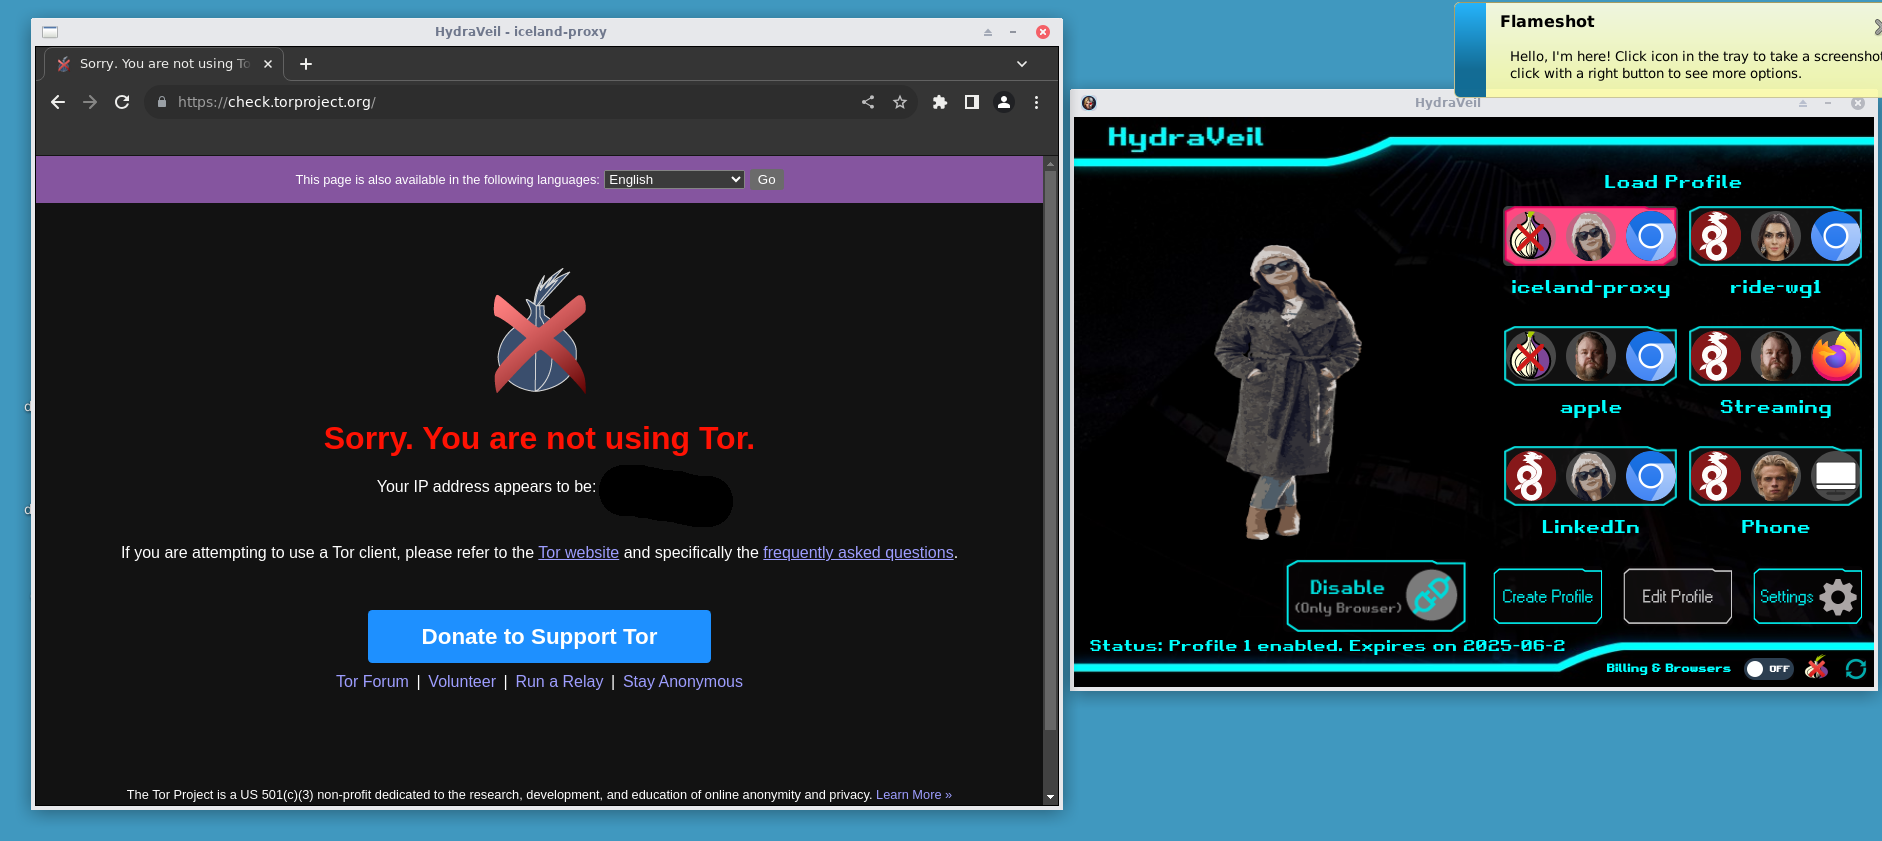
Task: Click the Disable (Only Browser) button
Action: point(1376,596)
